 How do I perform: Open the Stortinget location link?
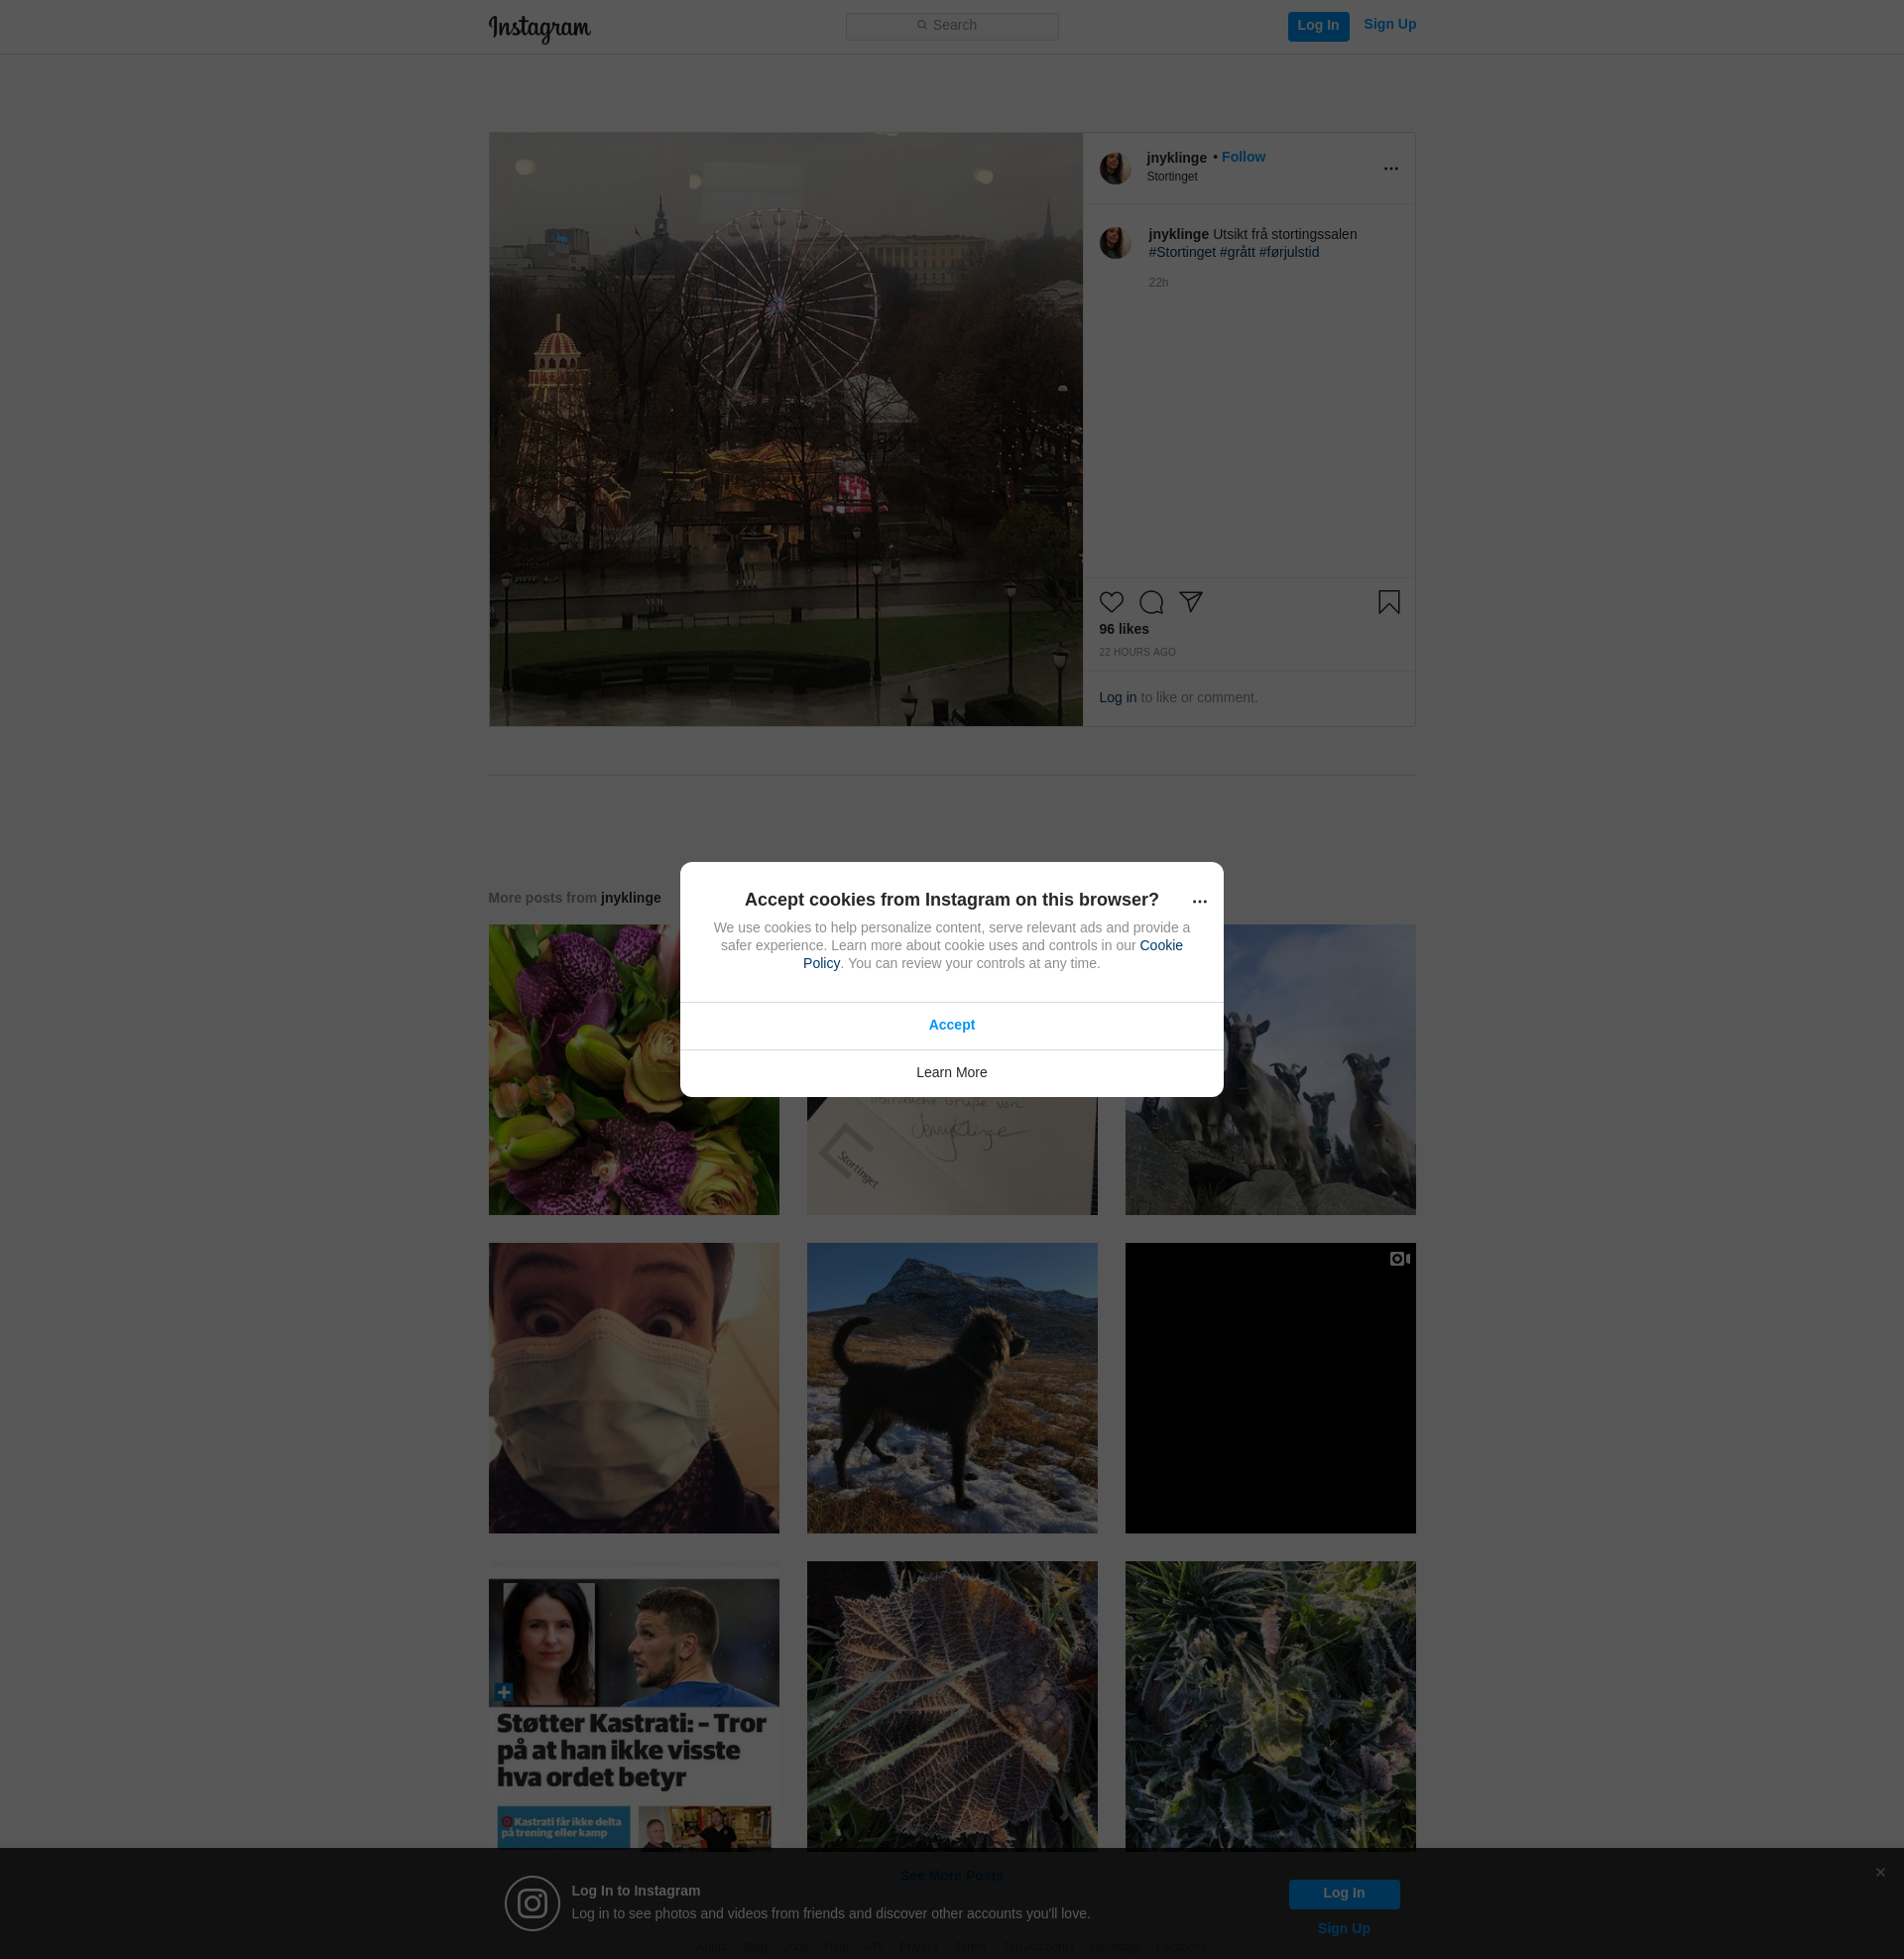(x=1171, y=177)
